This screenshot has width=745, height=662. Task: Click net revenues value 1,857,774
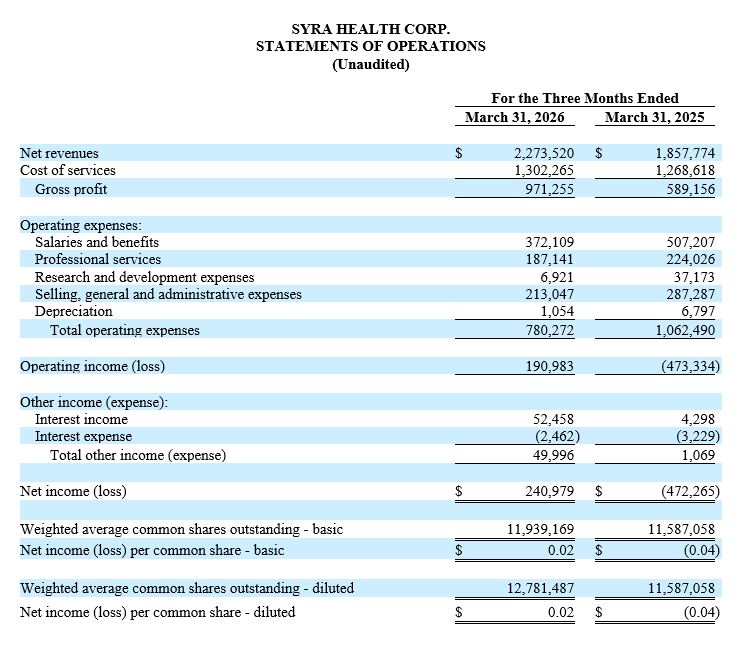pos(685,153)
